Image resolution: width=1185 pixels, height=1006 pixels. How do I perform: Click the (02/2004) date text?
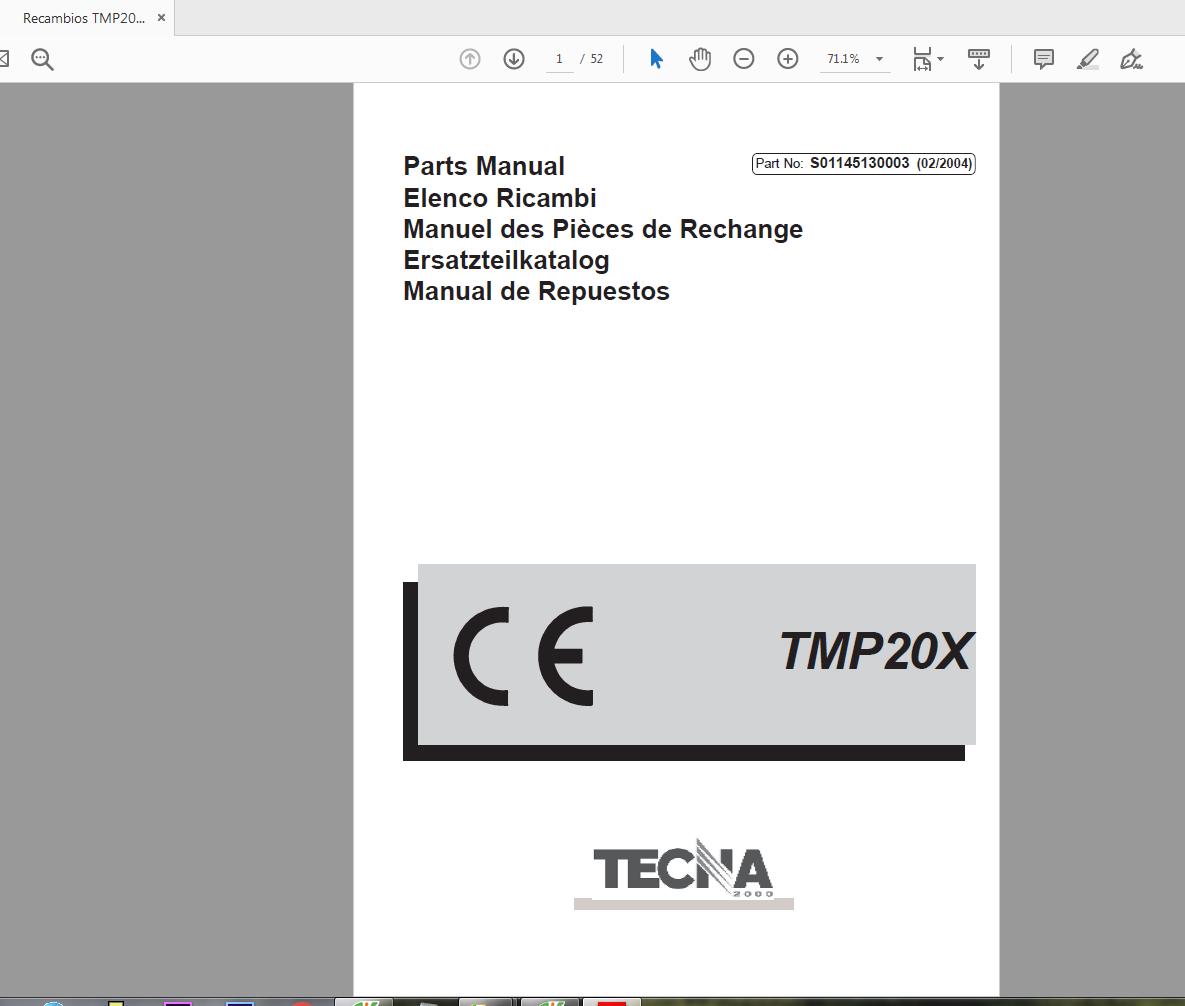tap(944, 163)
